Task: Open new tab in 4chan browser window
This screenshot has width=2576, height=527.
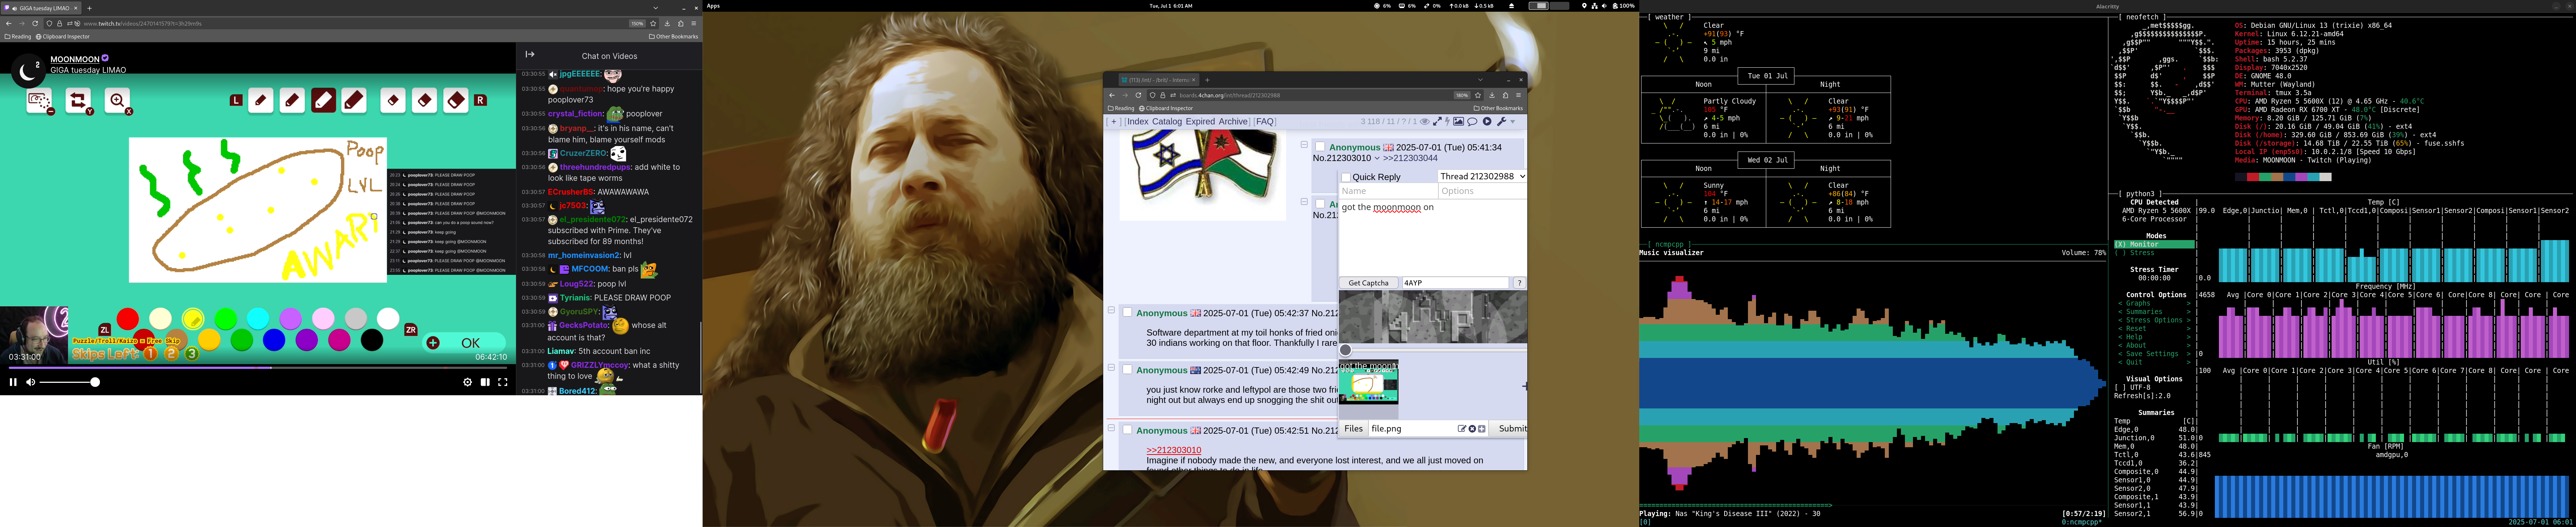Action: [x=1207, y=80]
